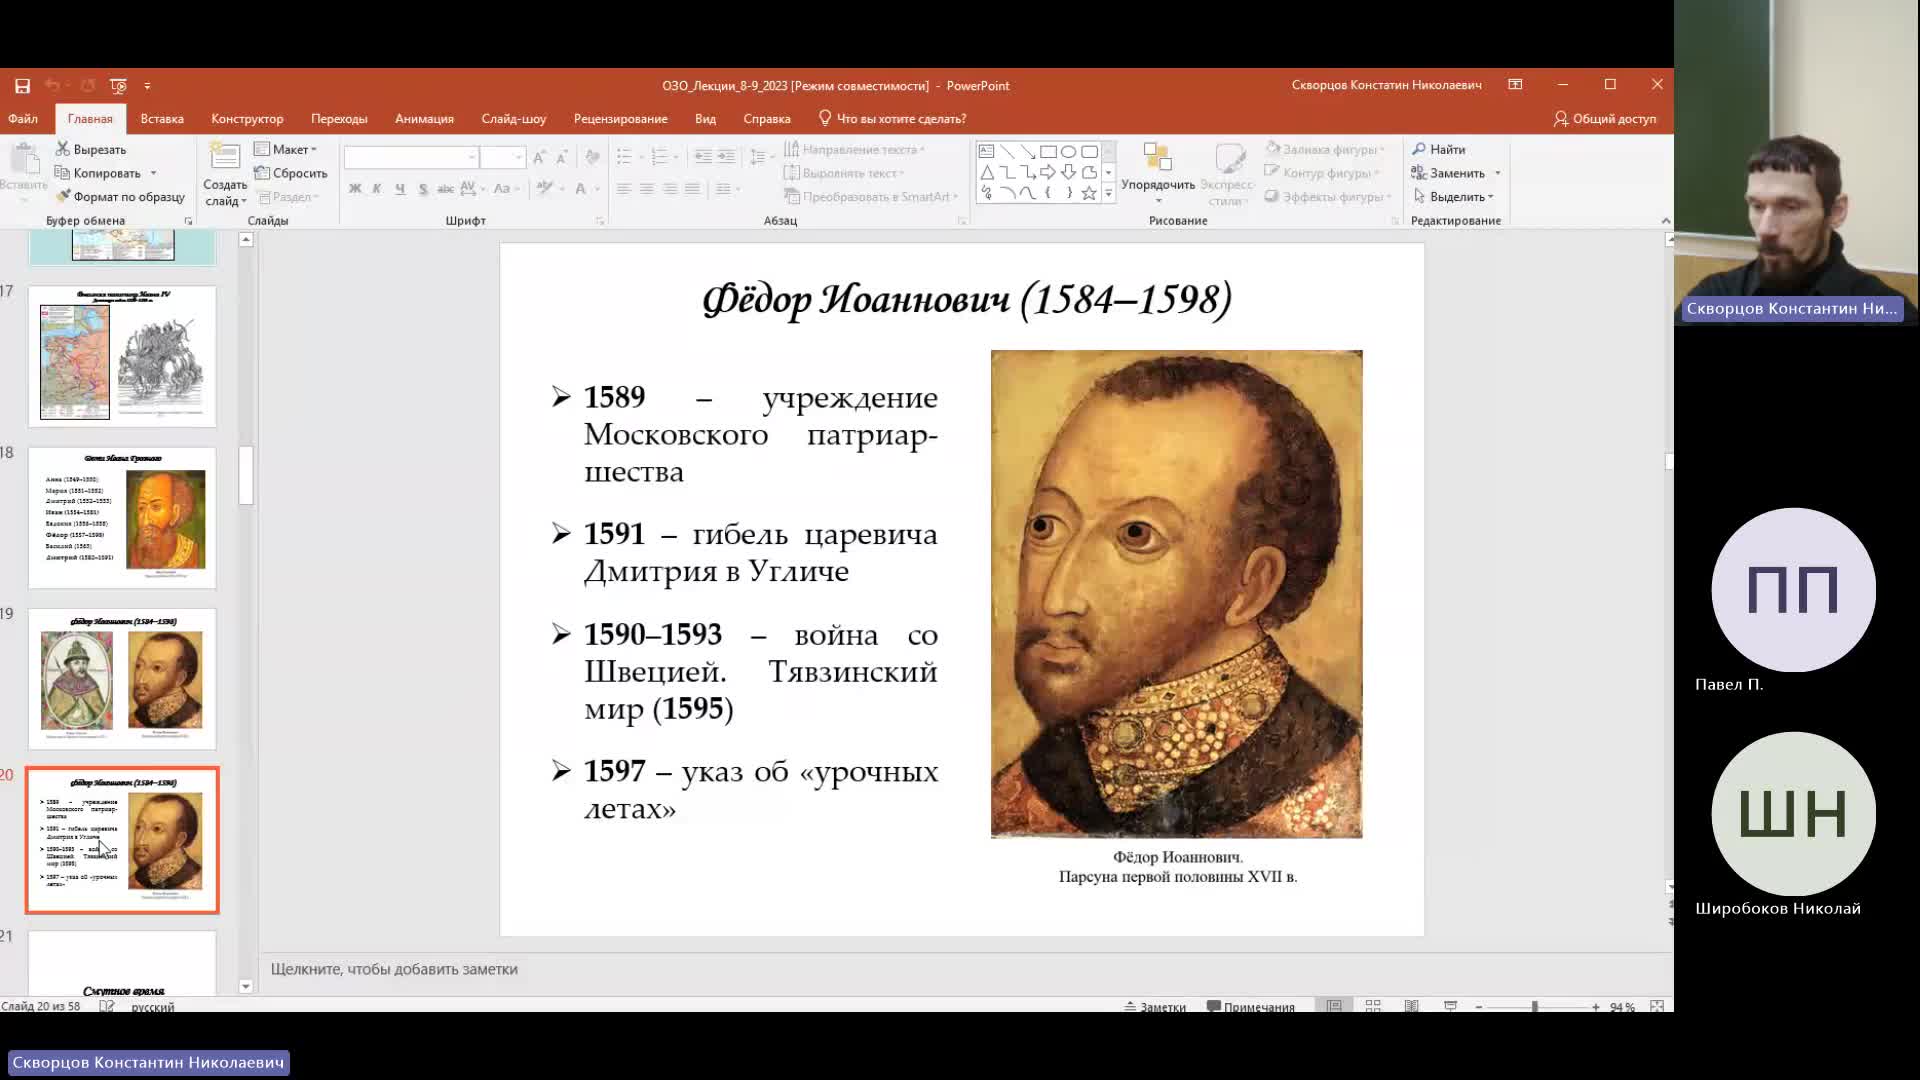Expand the Копировать dropdown arrow
The width and height of the screenshot is (1920, 1080).
coord(153,174)
